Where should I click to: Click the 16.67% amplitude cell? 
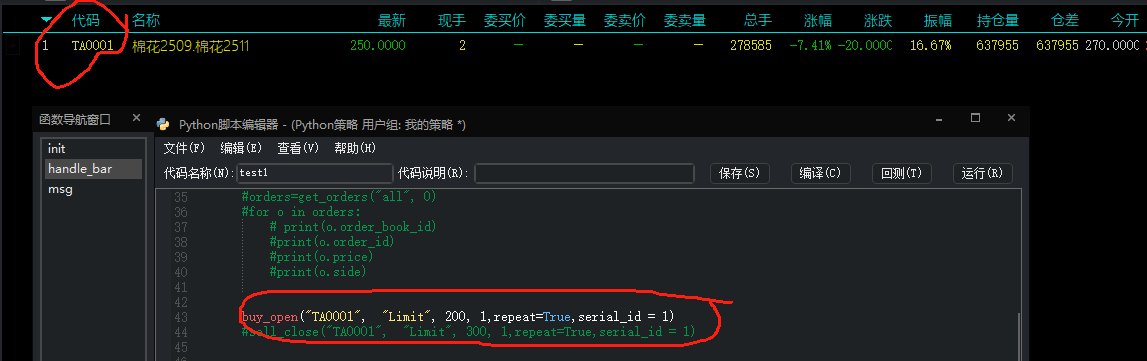tap(930, 45)
